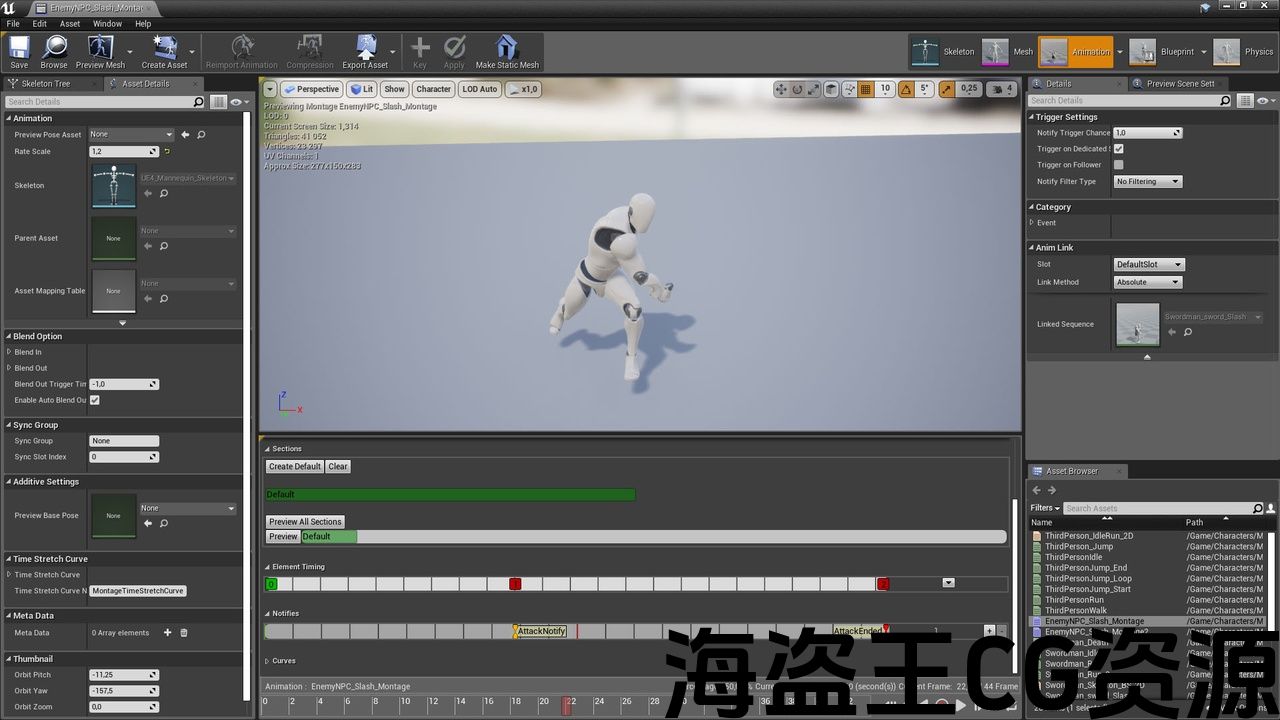Enable Trigger on Follower checkbox
The width and height of the screenshot is (1280, 720).
point(1119,165)
